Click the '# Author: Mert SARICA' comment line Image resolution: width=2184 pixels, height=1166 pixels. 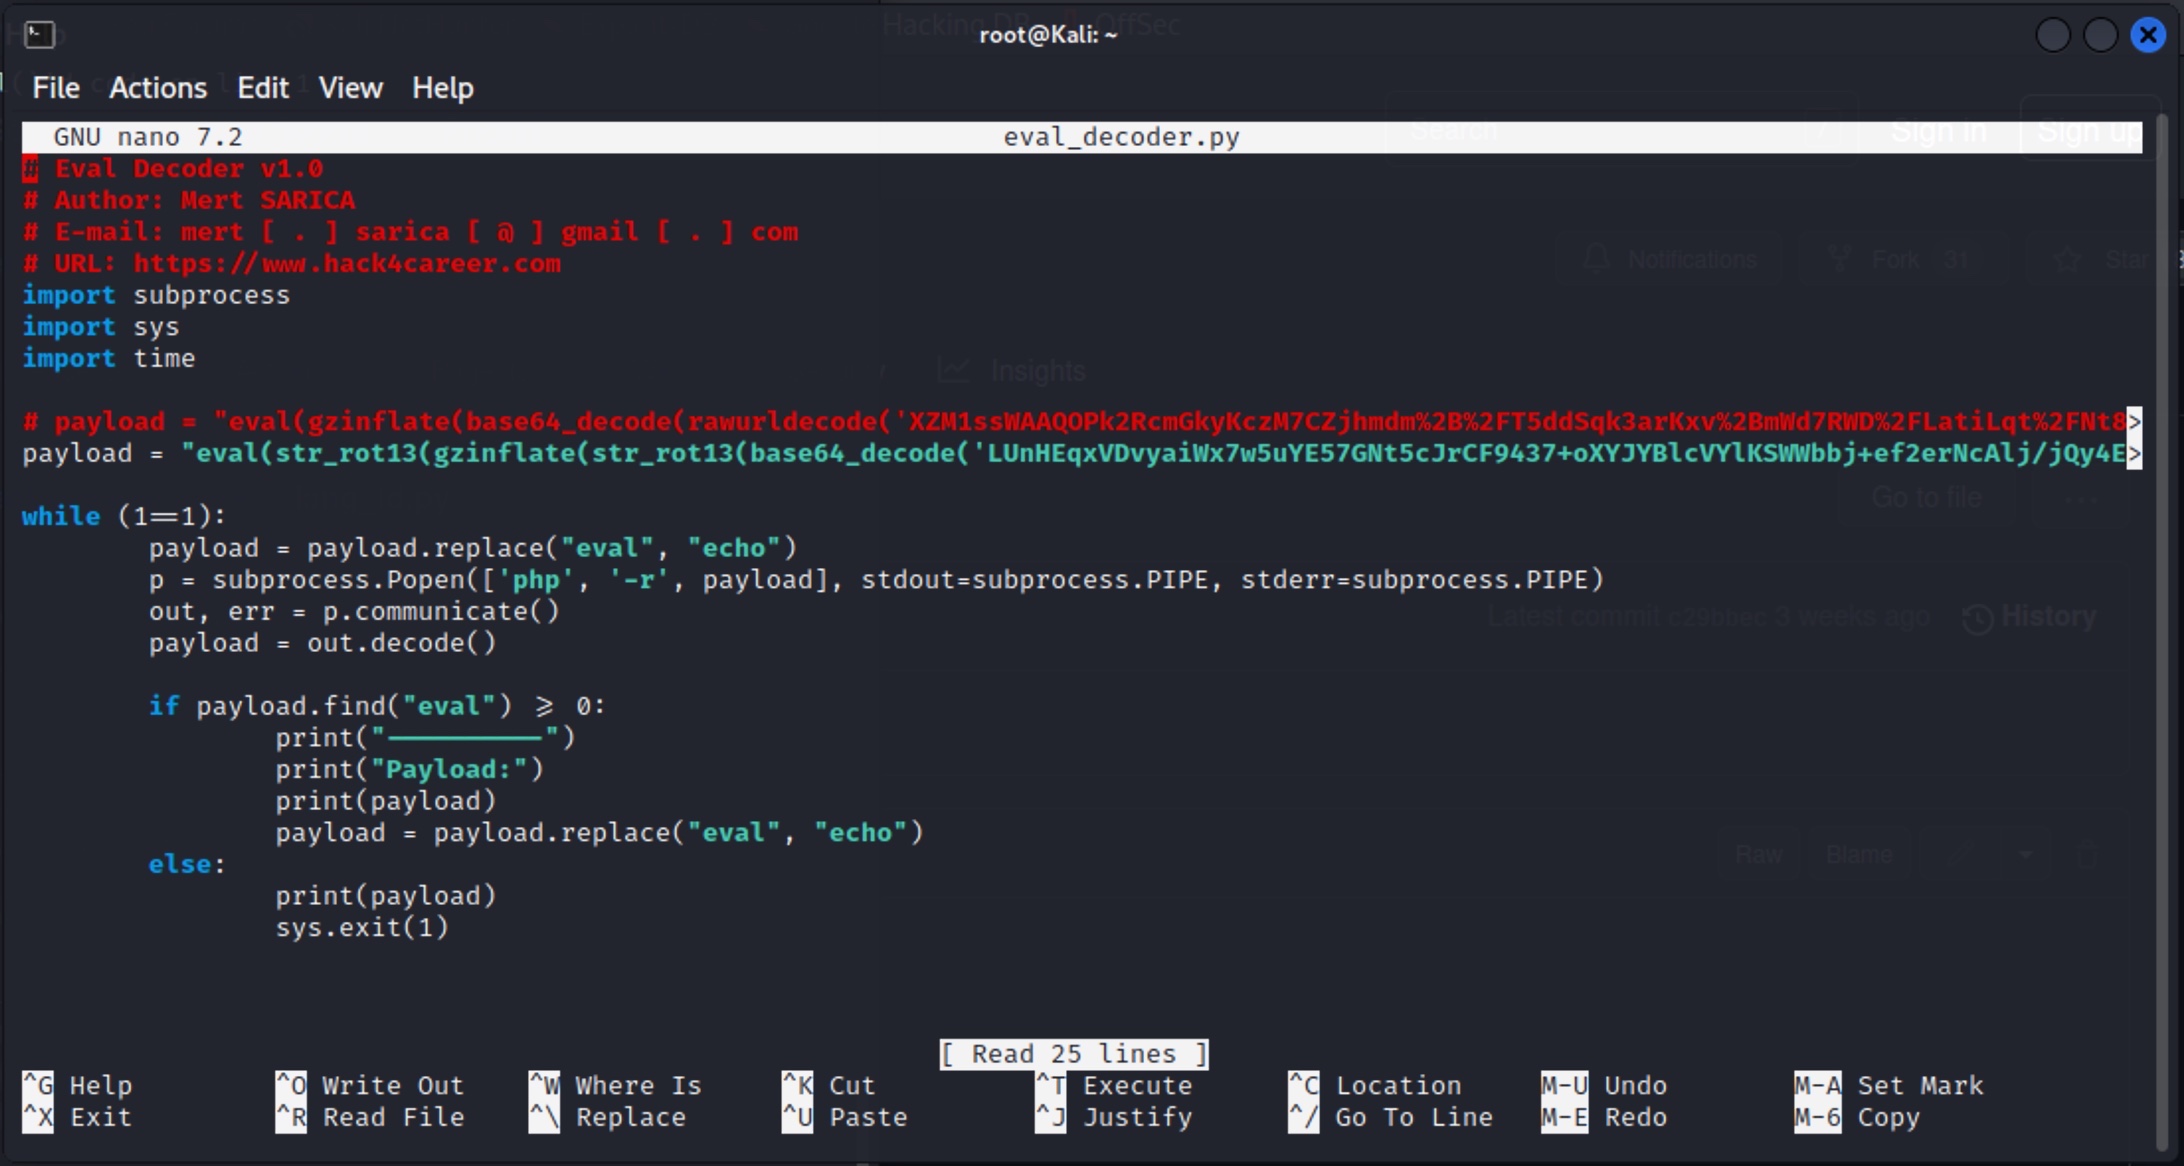pyautogui.click(x=189, y=200)
